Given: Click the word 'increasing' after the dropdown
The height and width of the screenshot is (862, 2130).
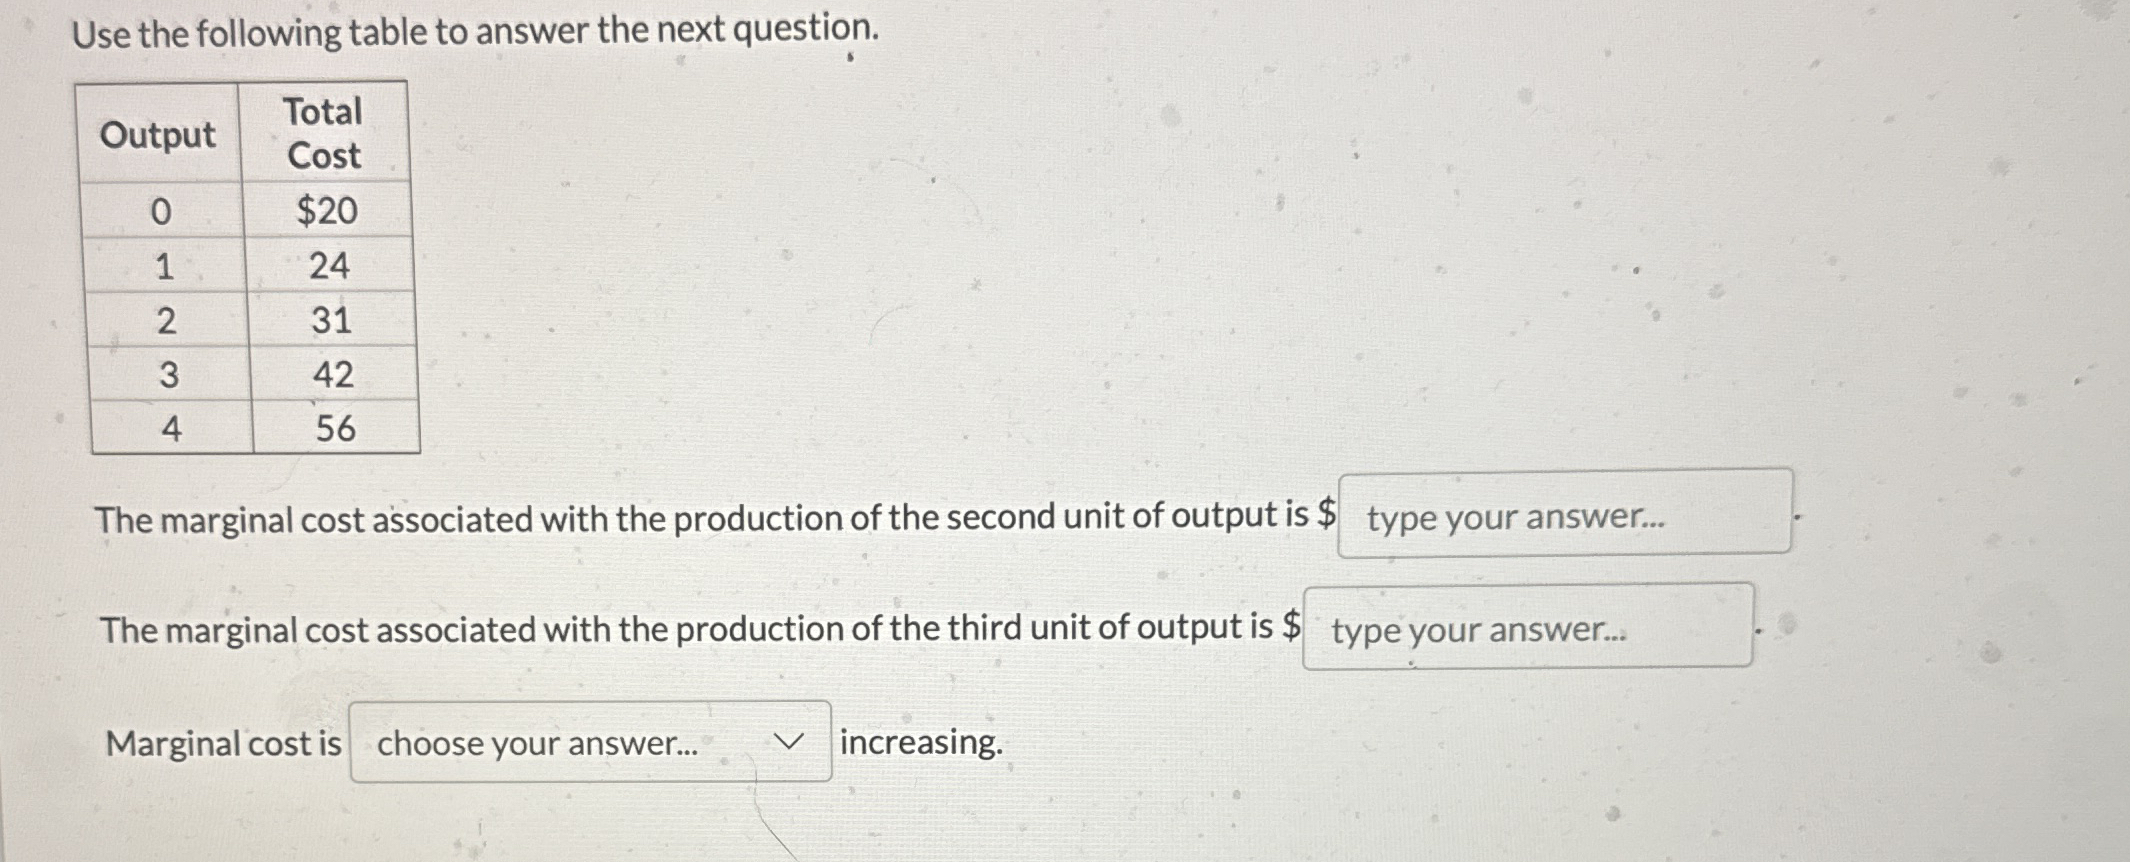Looking at the screenshot, I should pyautogui.click(x=919, y=742).
